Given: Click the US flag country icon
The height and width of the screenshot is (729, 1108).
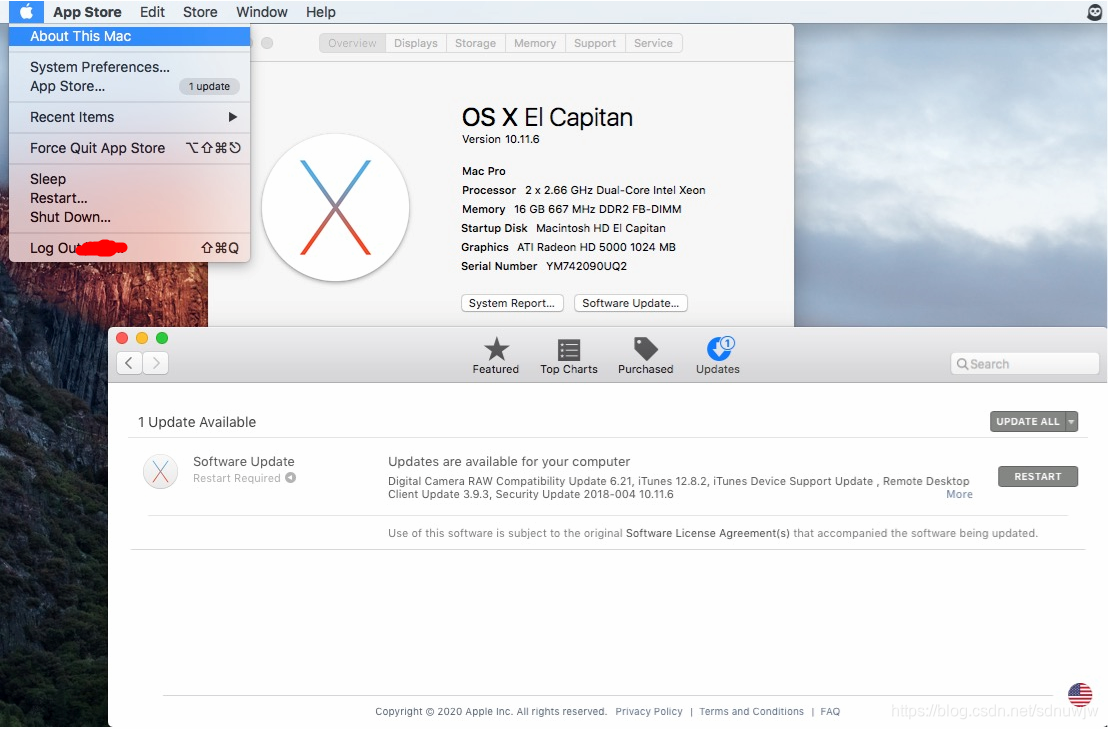Looking at the screenshot, I should point(1080,694).
